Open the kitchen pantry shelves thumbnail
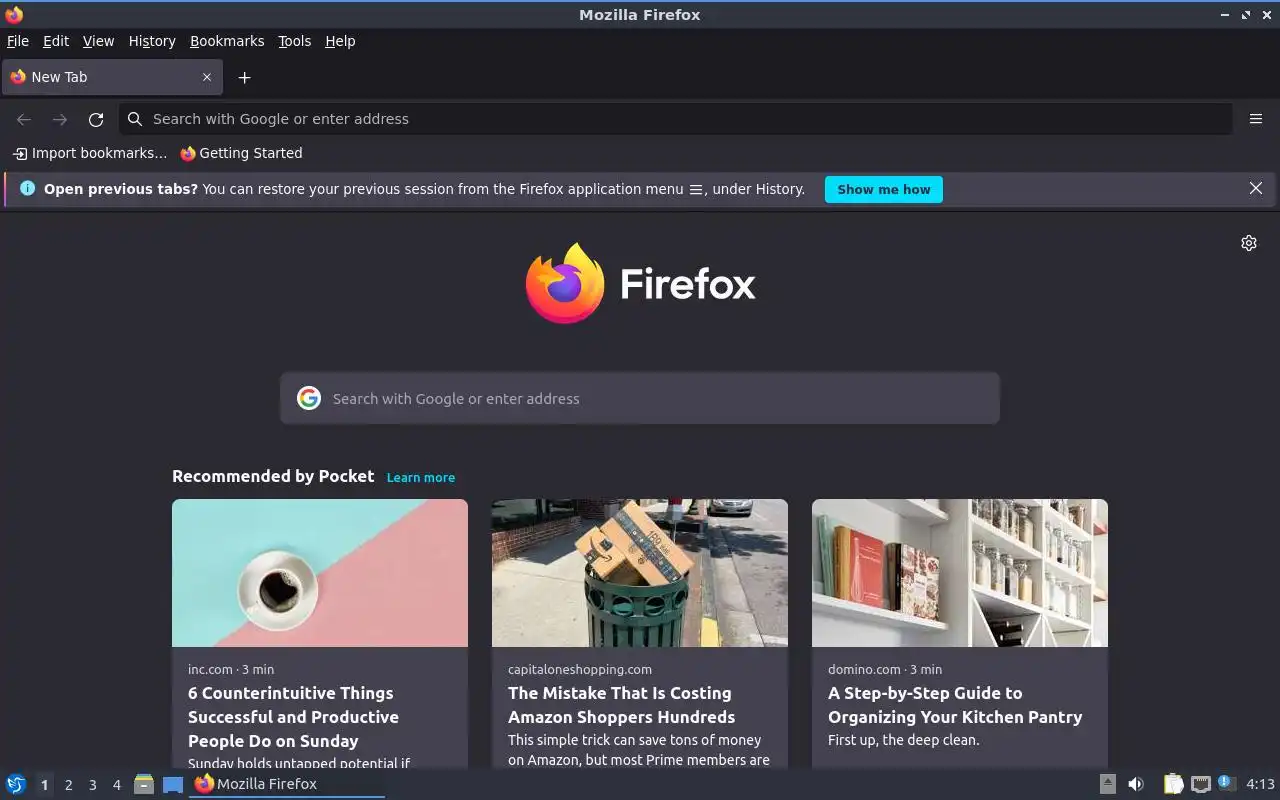 [960, 573]
